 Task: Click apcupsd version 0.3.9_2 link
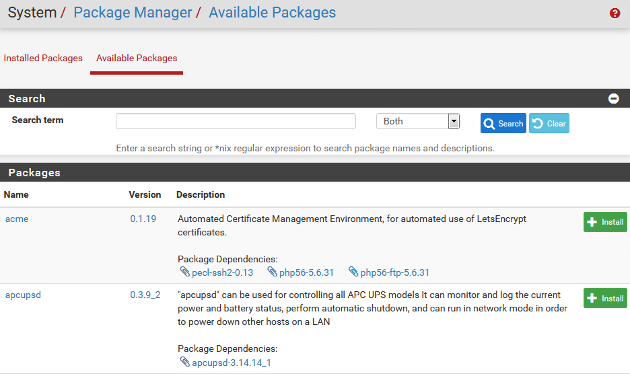click(x=145, y=295)
